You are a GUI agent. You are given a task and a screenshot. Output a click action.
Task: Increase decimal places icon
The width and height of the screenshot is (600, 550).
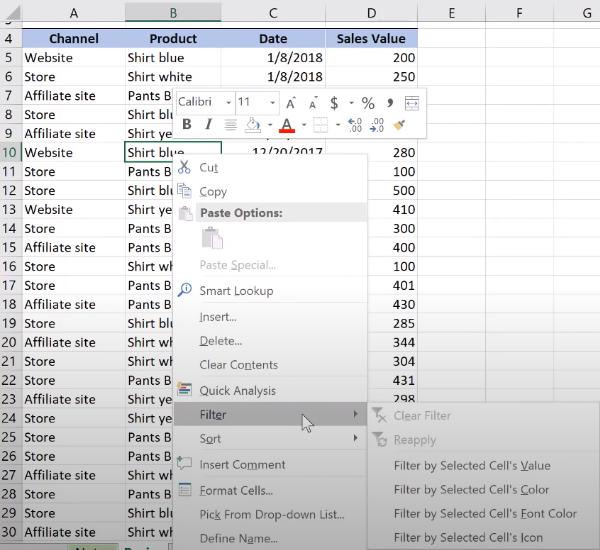coord(355,125)
